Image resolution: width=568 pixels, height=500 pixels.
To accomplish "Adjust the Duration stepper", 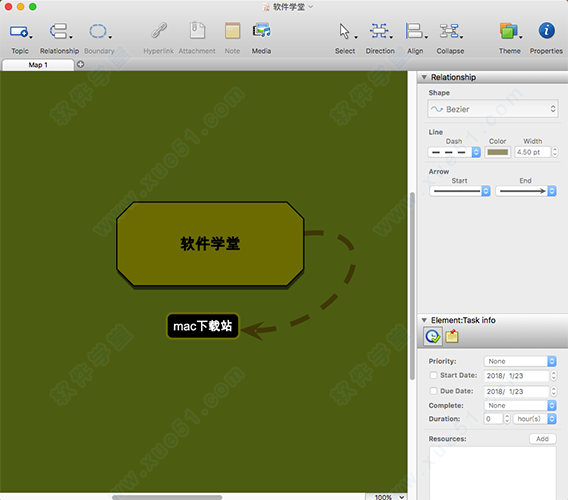I will click(x=507, y=419).
